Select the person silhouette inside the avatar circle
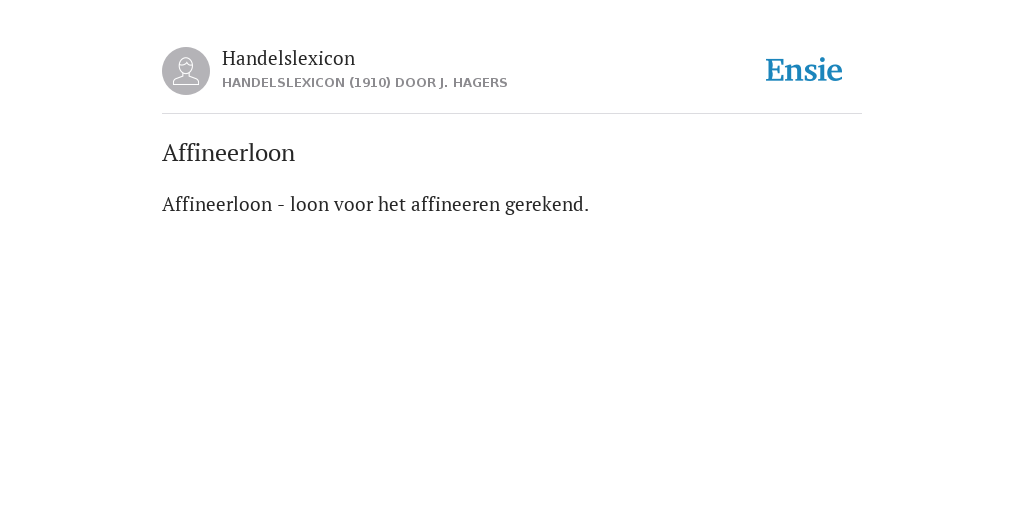This screenshot has width=1024, height=512. (186, 71)
